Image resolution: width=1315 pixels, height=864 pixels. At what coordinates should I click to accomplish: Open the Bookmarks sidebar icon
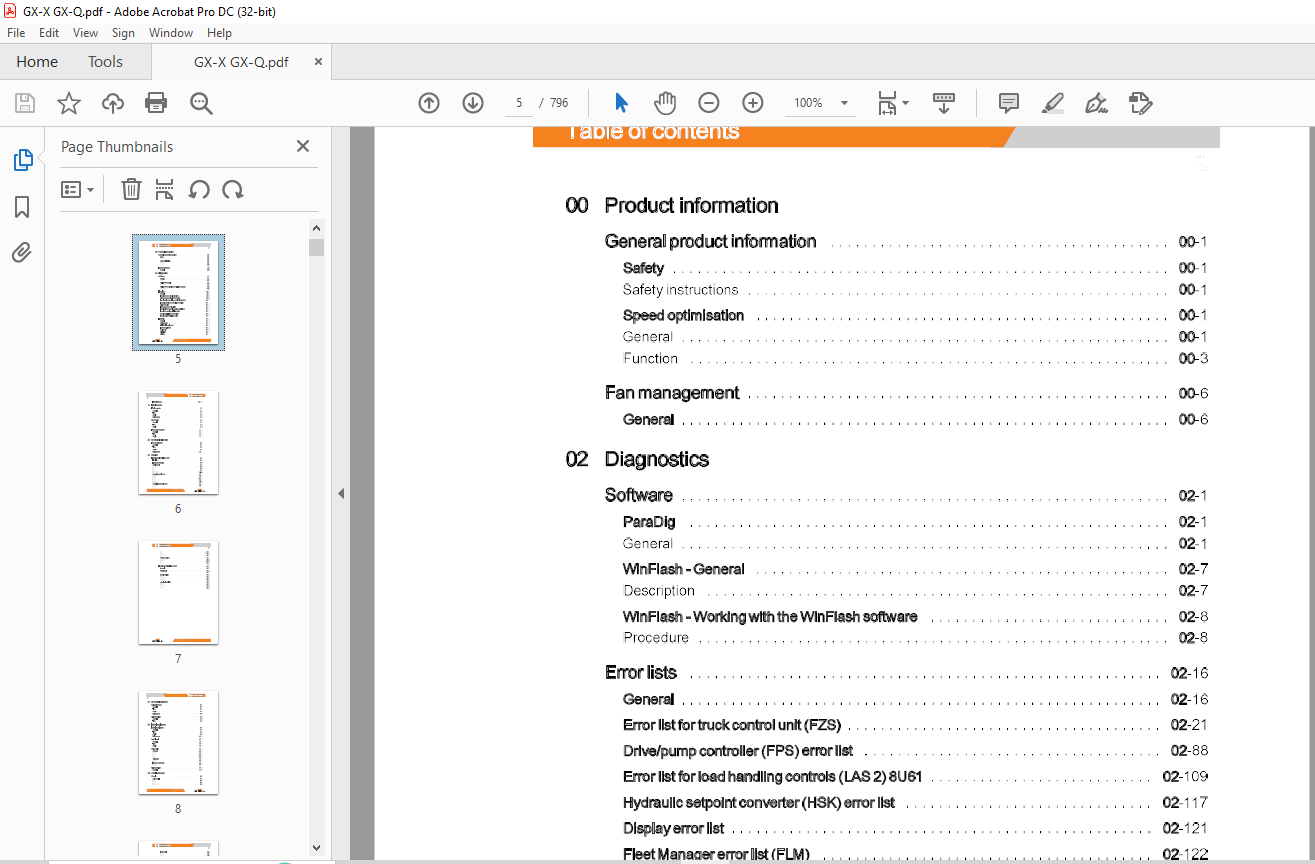coord(22,207)
